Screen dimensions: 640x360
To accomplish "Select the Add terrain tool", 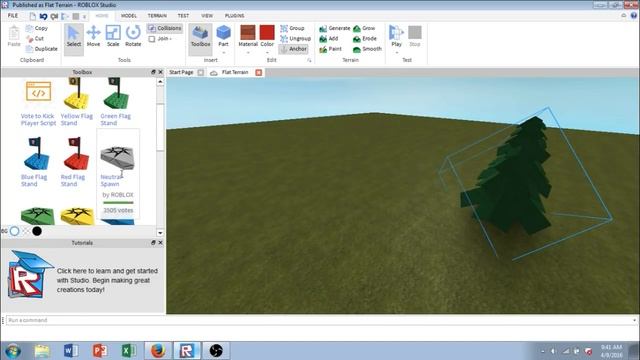I will pos(329,38).
